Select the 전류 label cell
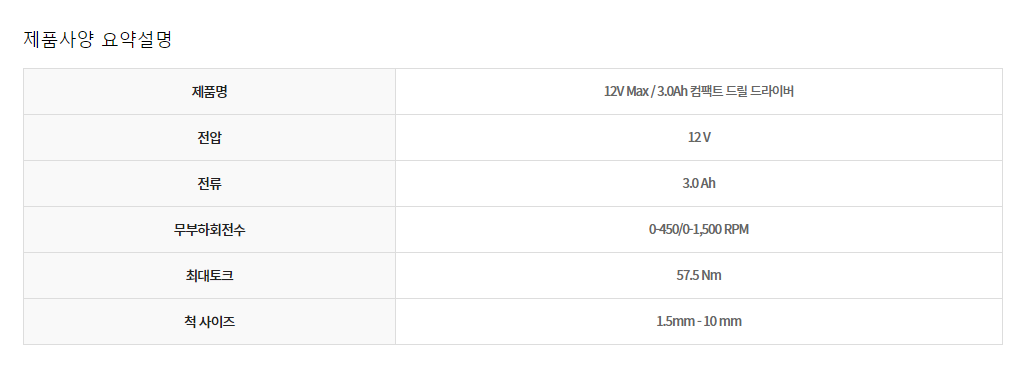Screen dimensions: 1018x373 [209, 184]
